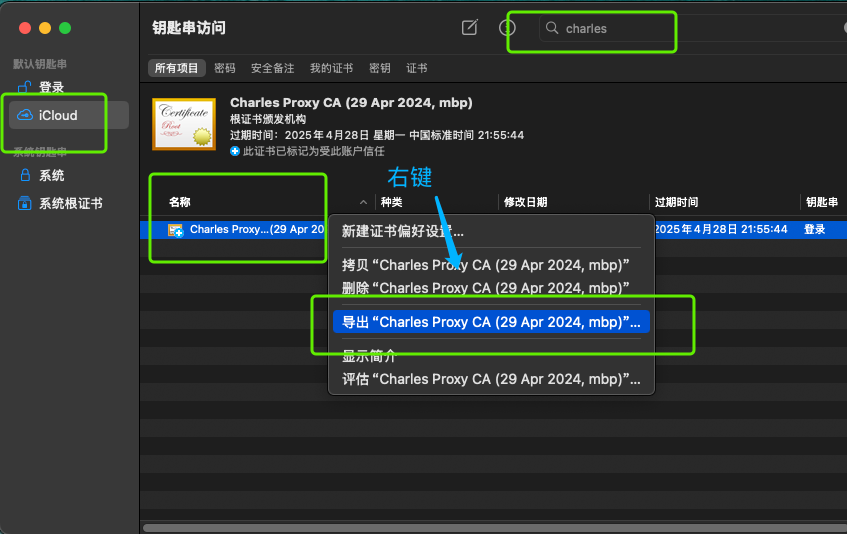Switch to the 密码 tab
The height and width of the screenshot is (534, 847).
pos(225,68)
